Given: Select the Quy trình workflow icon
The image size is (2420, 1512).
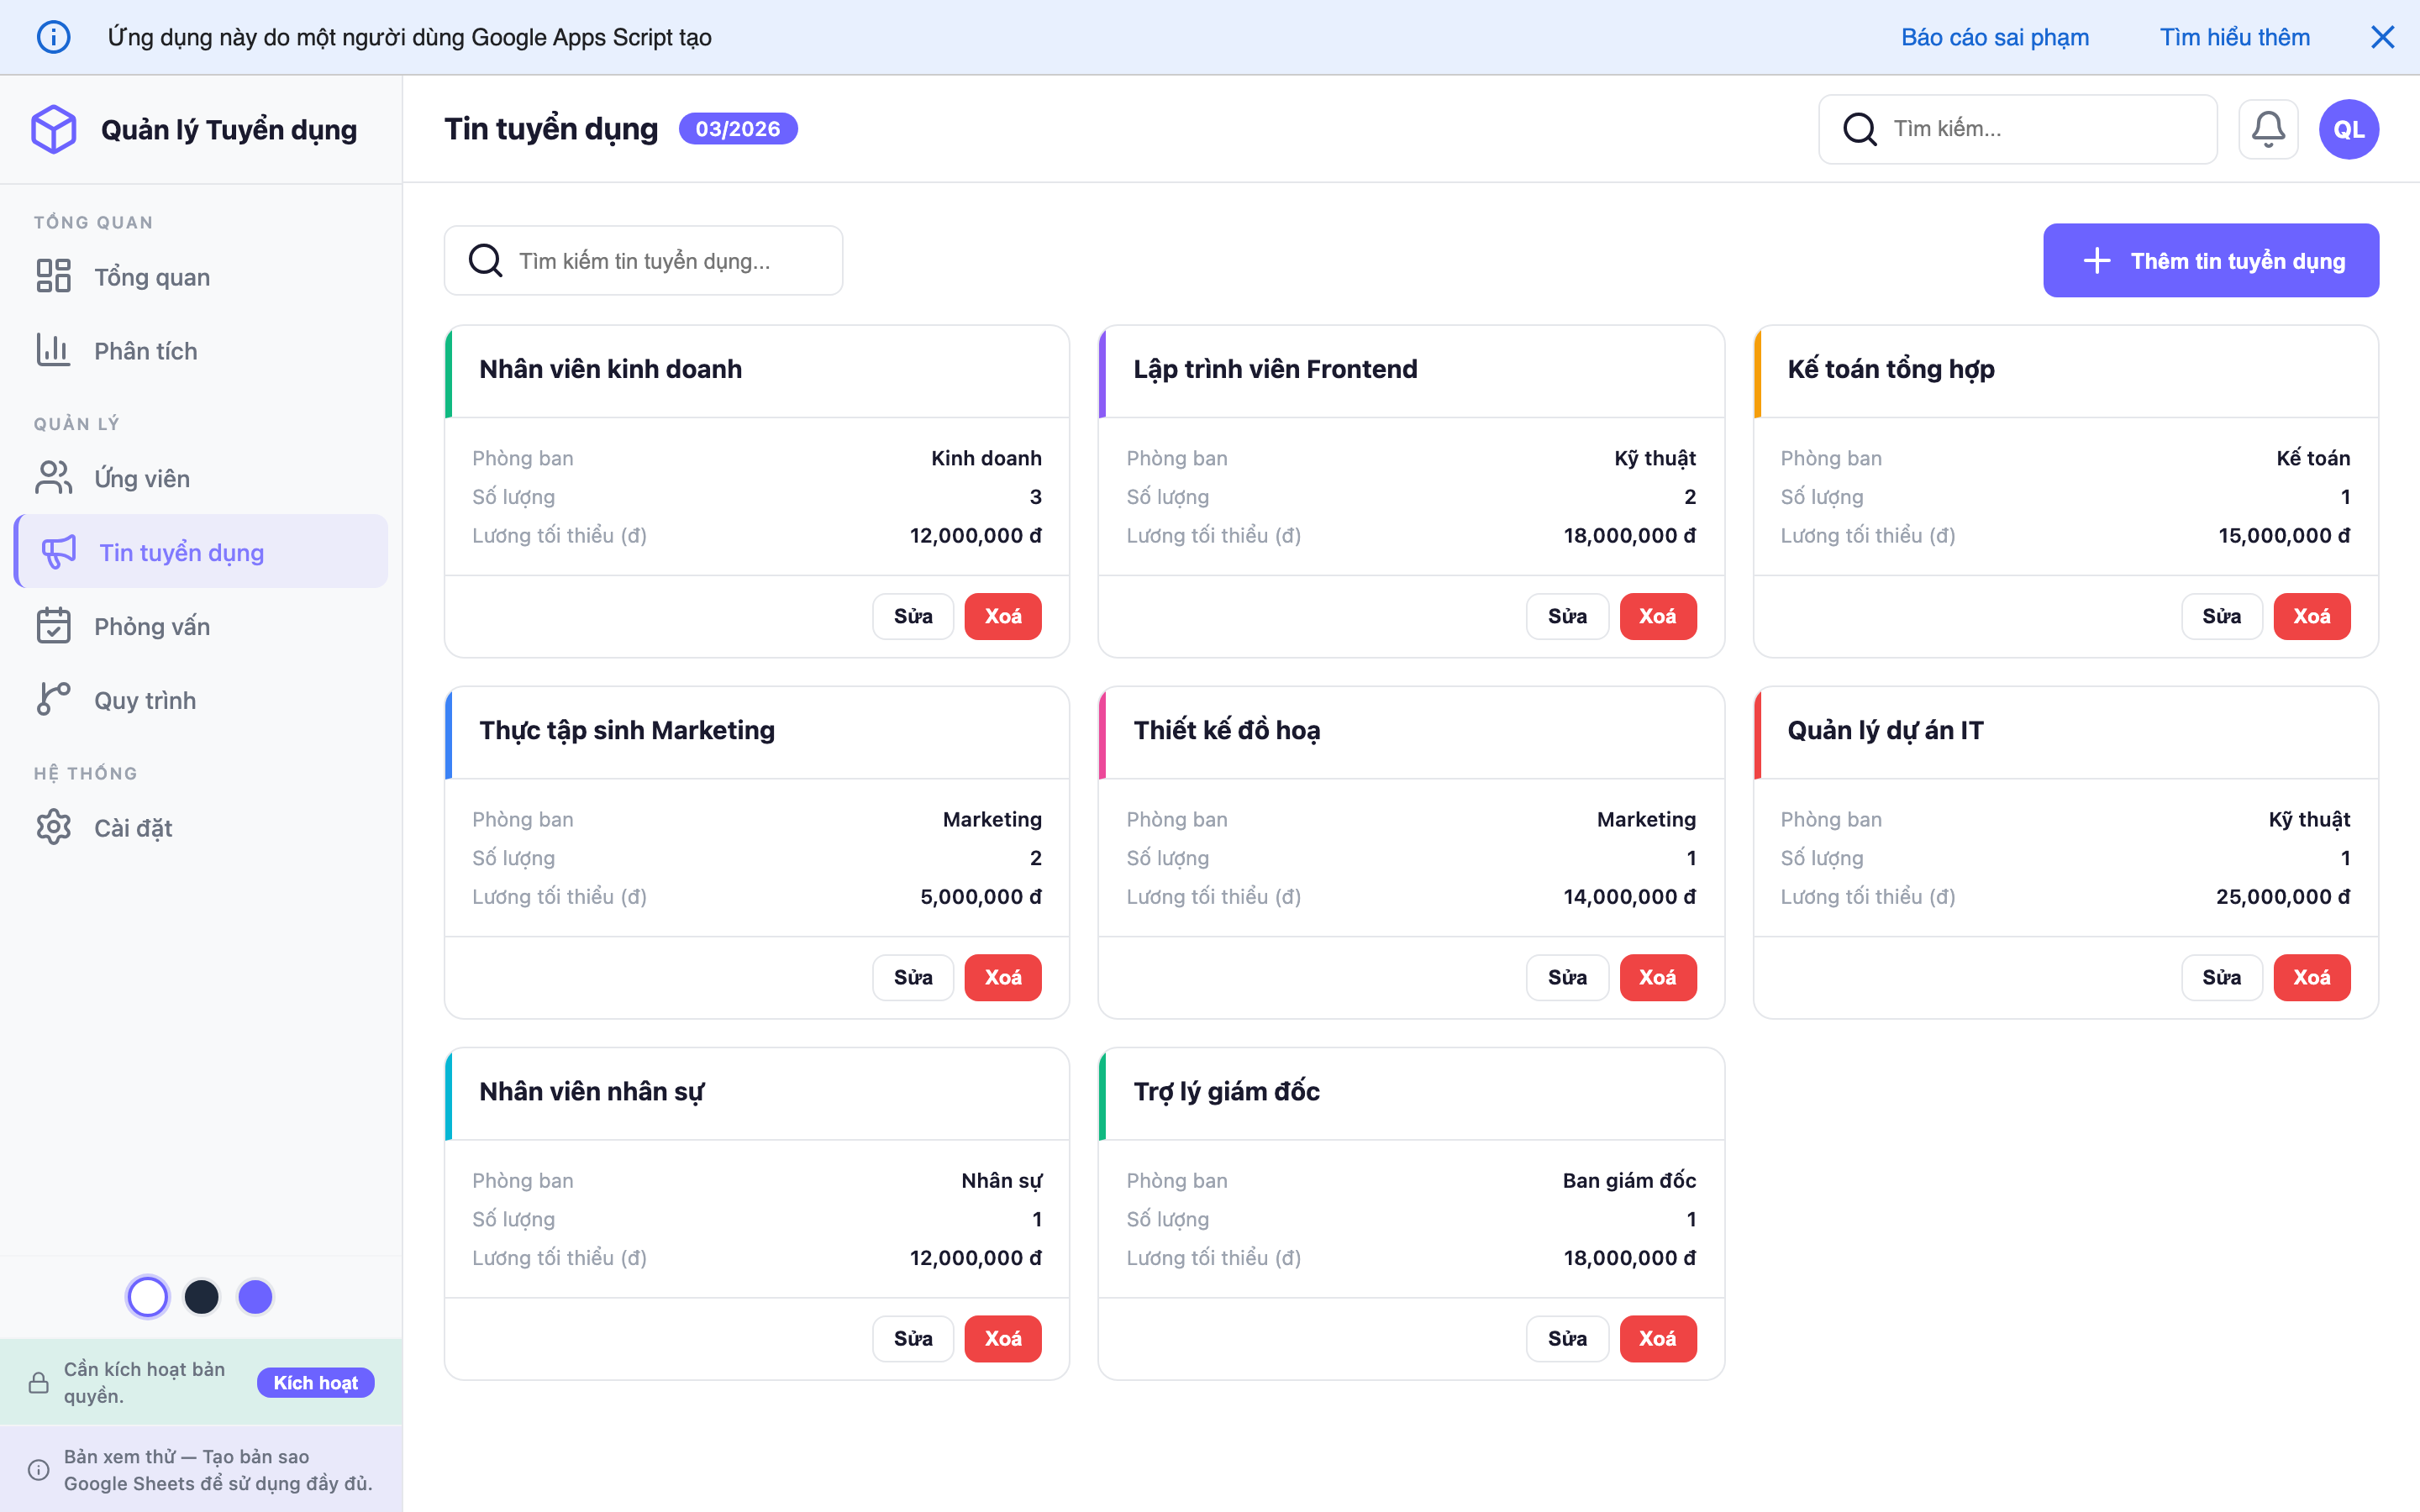Looking at the screenshot, I should coord(53,699).
